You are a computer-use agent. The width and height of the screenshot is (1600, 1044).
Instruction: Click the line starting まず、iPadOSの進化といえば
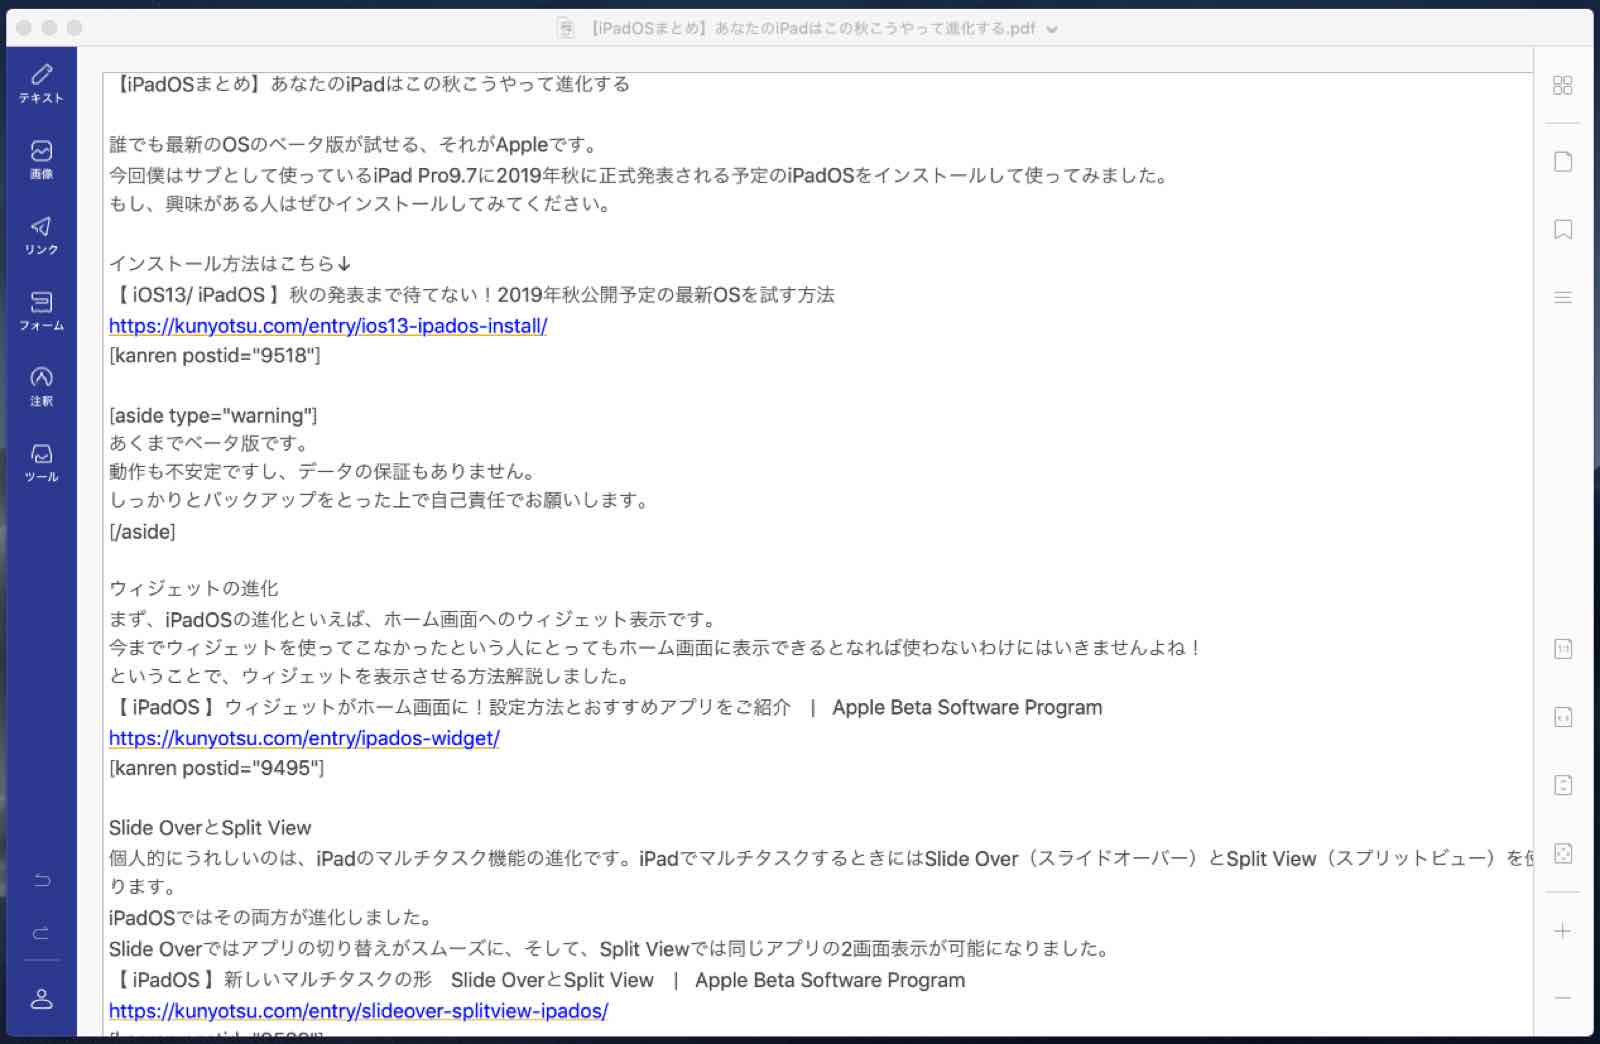(414, 620)
